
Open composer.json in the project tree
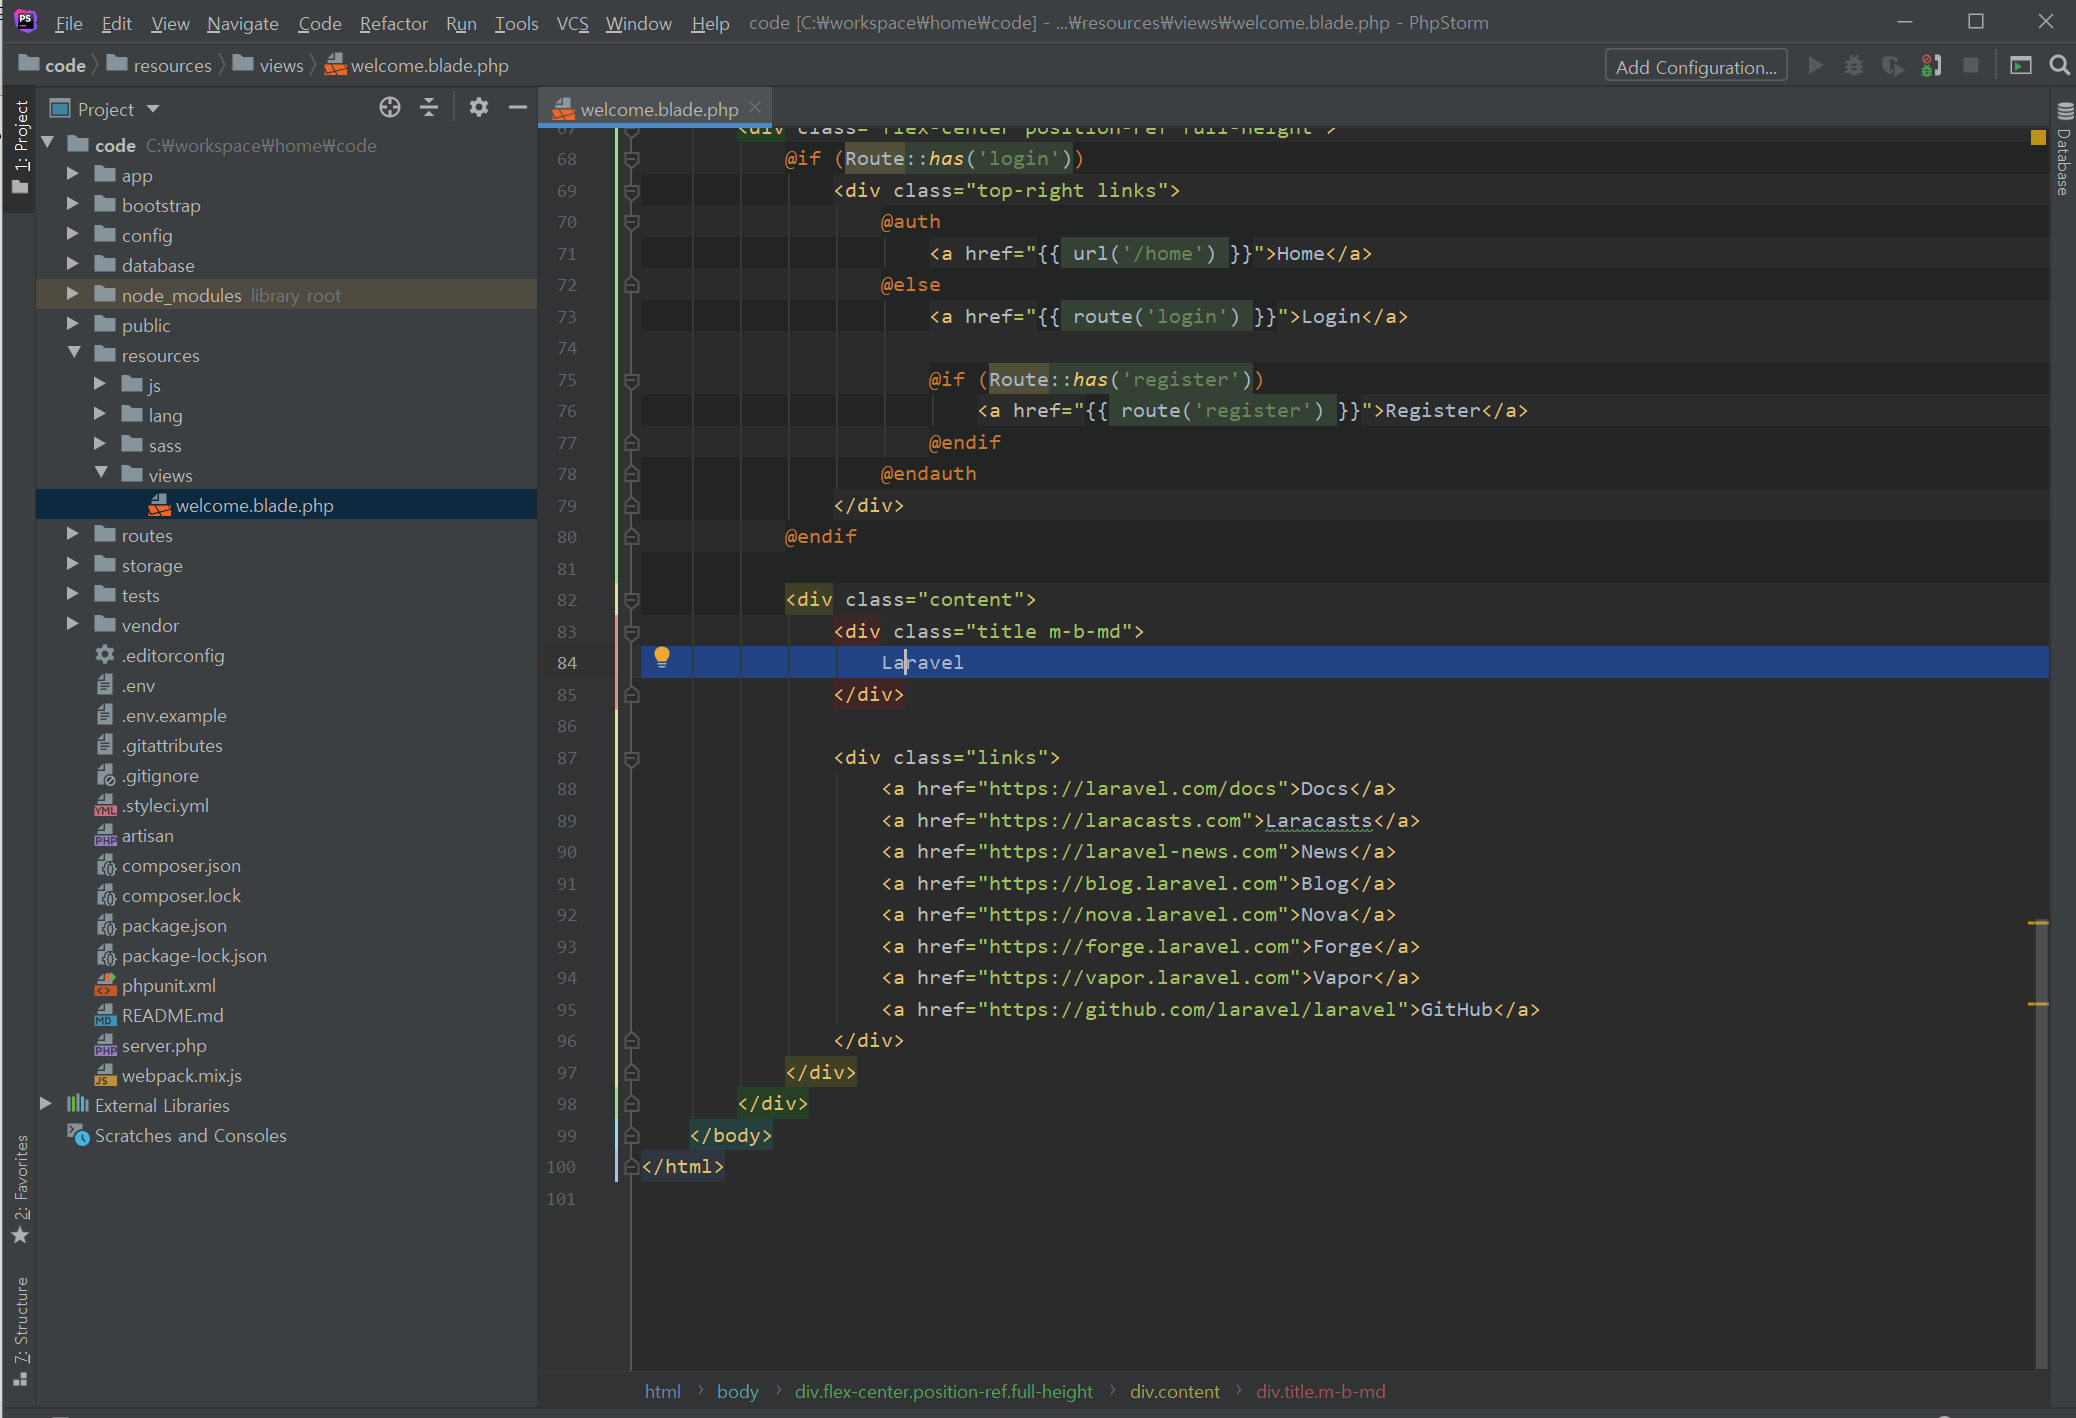[181, 866]
